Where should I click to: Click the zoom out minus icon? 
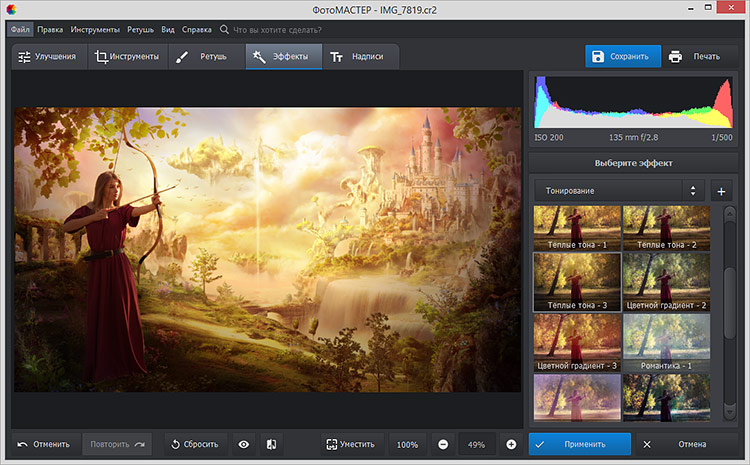(443, 444)
